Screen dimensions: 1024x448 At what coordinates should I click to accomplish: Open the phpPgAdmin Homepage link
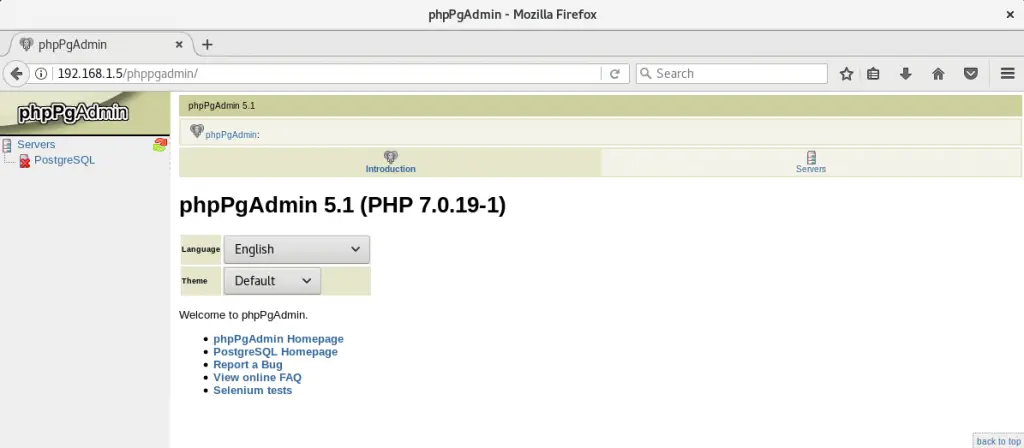tap(278, 339)
